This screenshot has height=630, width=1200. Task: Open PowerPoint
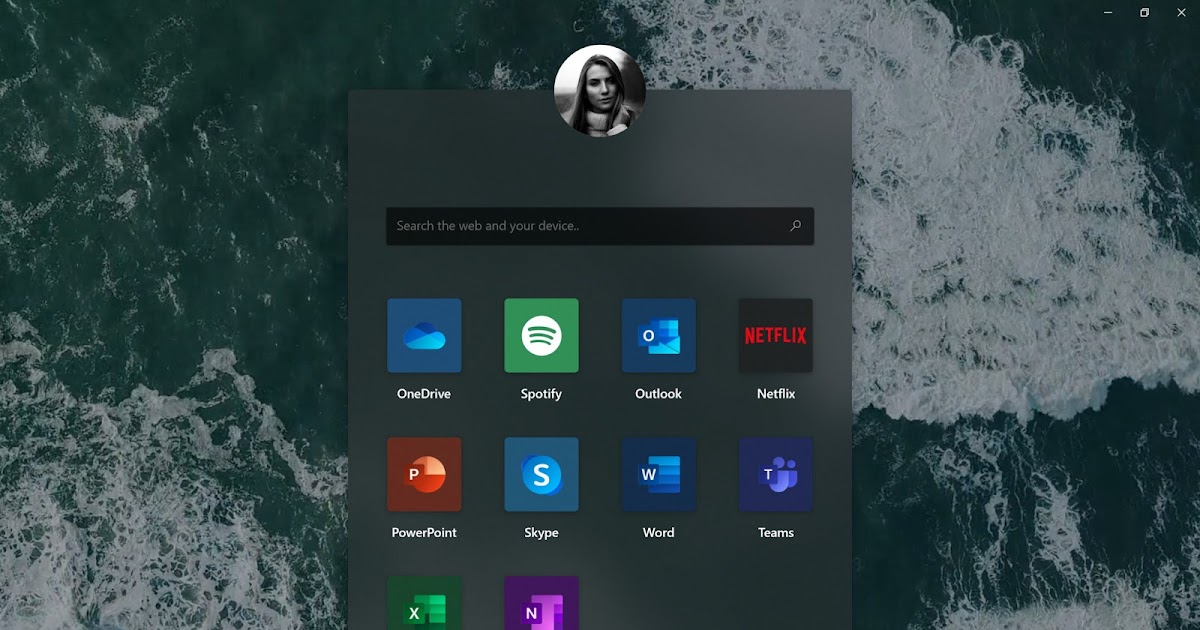coord(424,474)
